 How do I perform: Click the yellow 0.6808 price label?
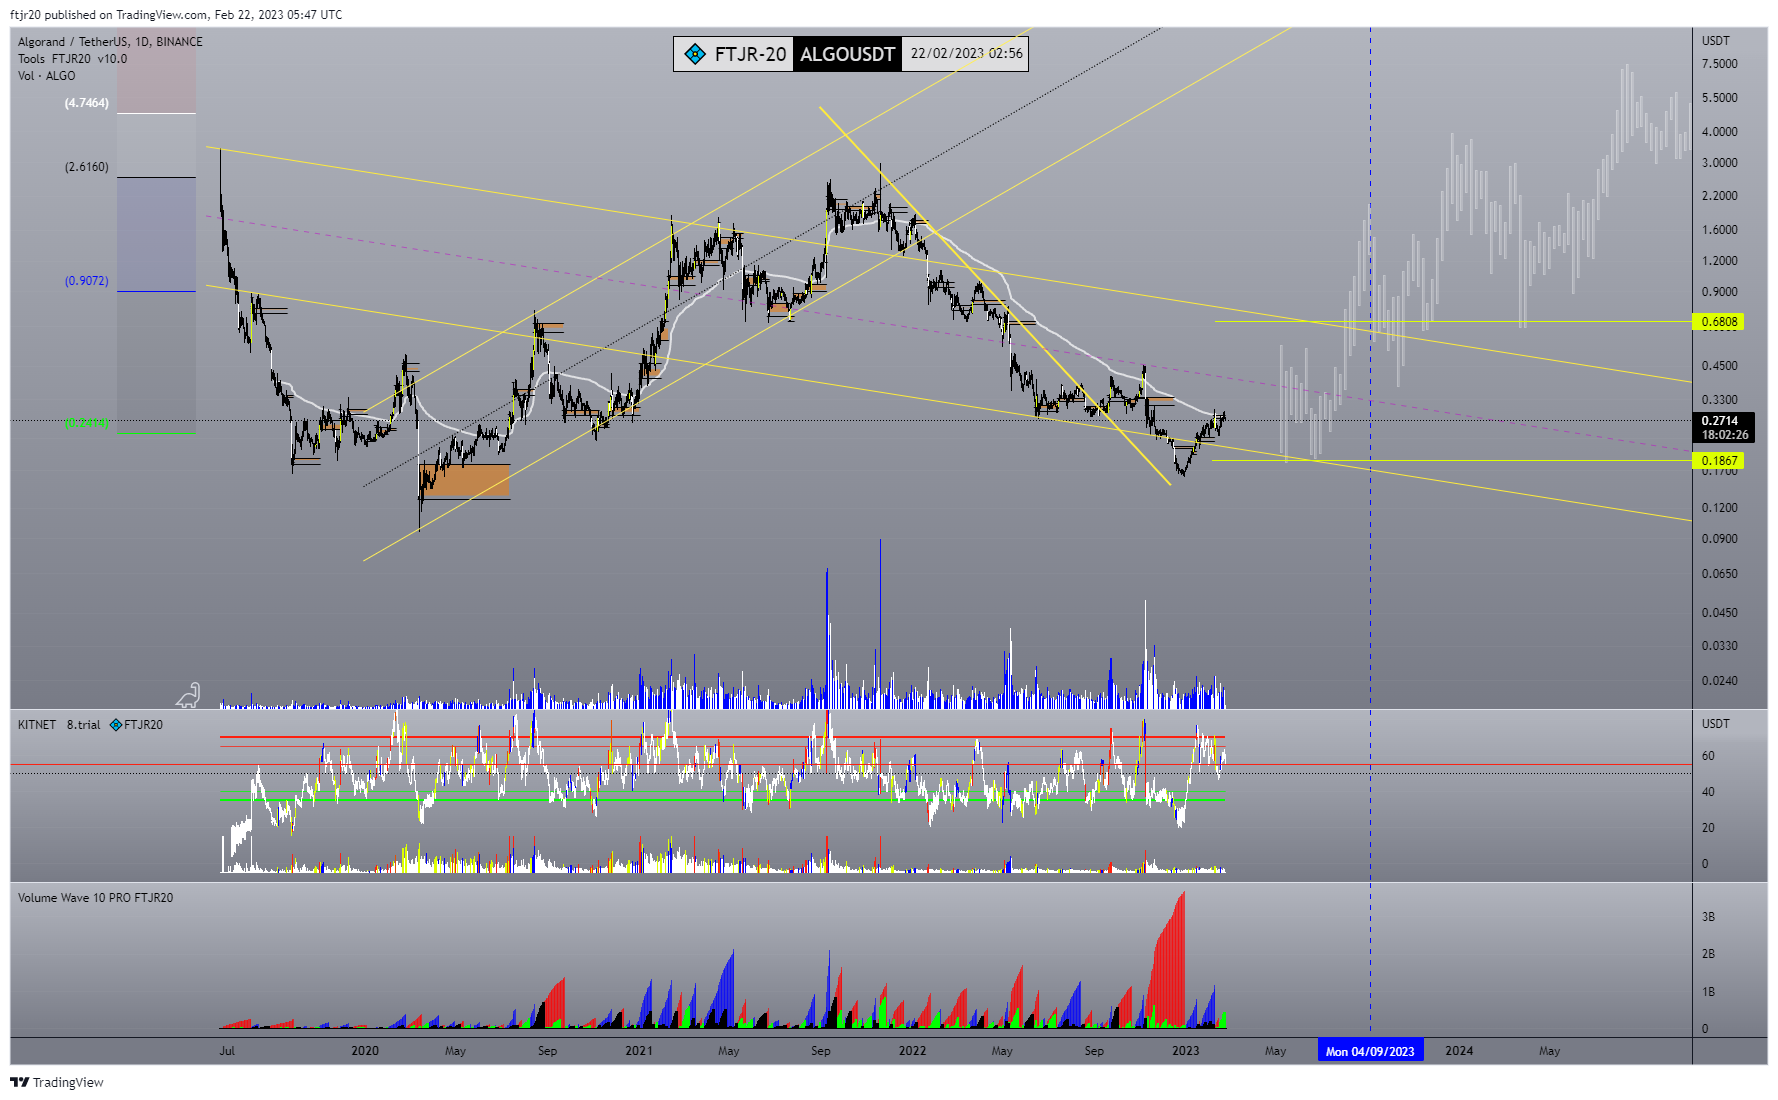[x=1719, y=322]
